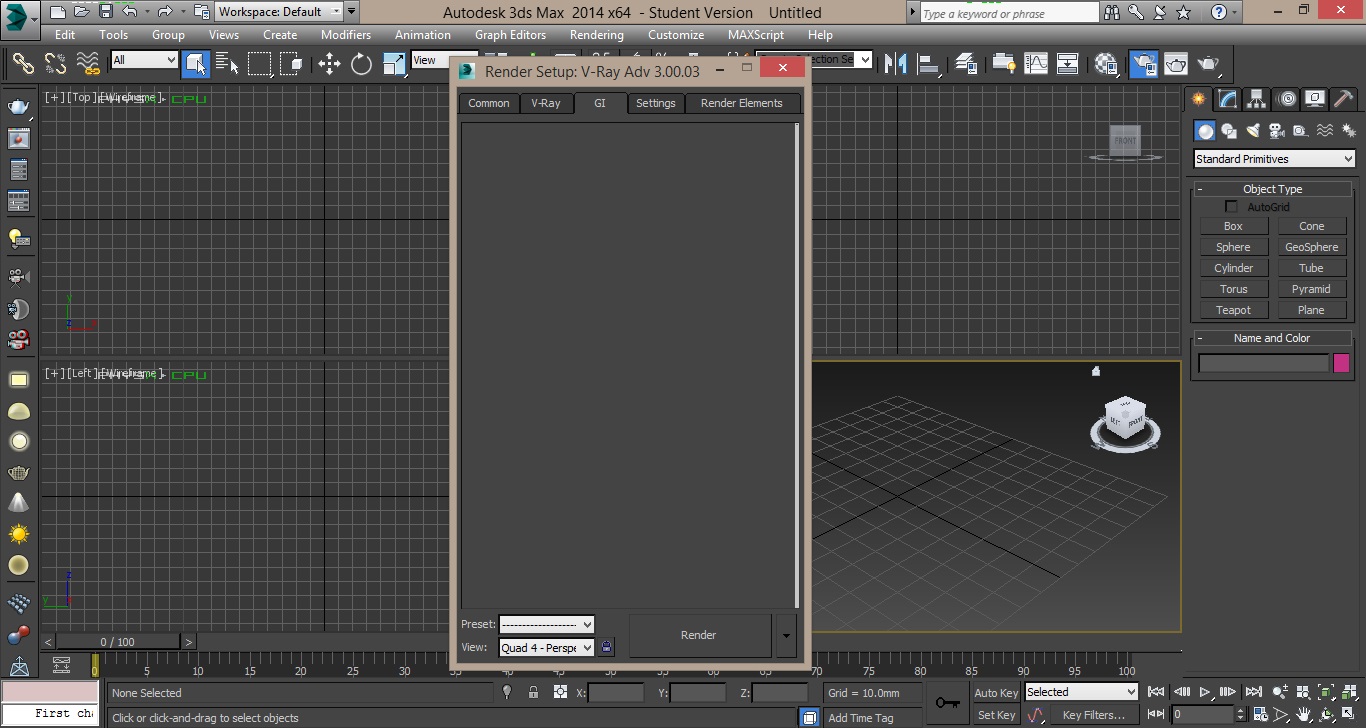Open the key filter Selected dropdown
This screenshot has height=728, width=1366.
1081,692
